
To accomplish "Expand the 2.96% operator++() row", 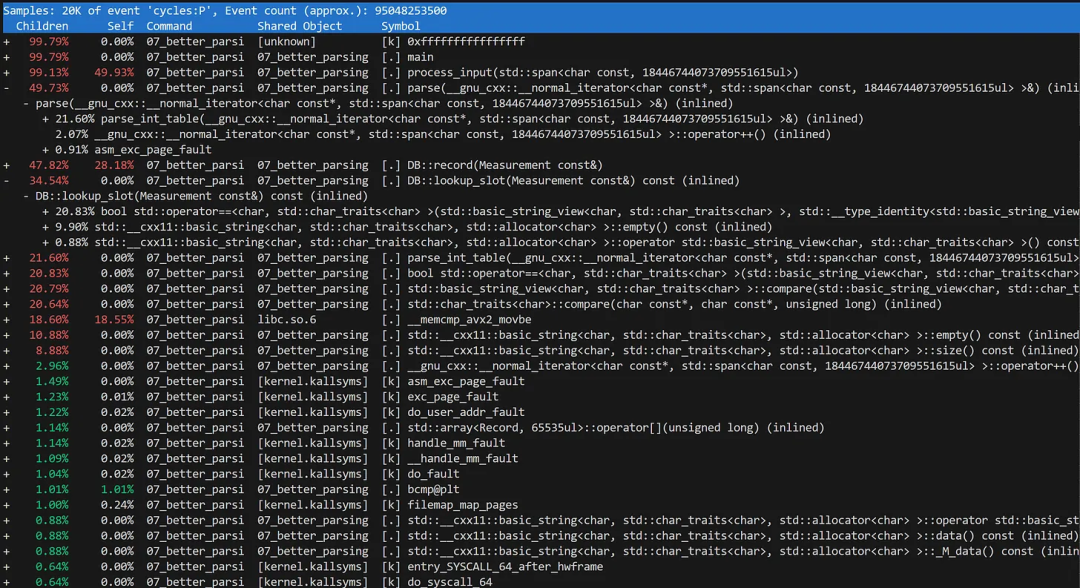I will pos(6,366).
